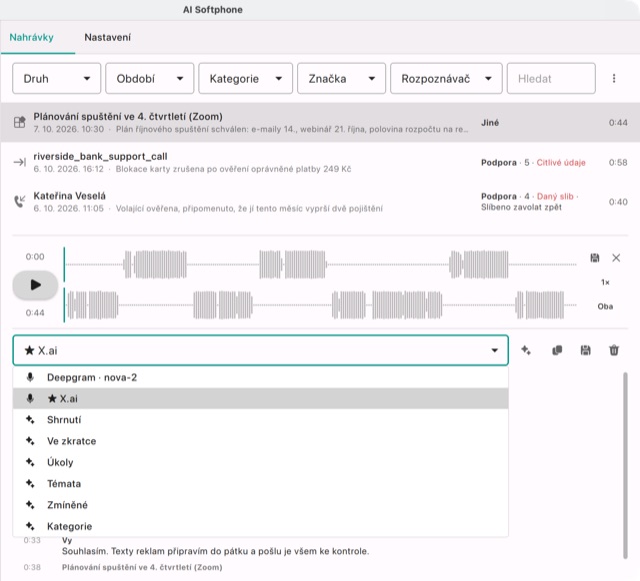Image resolution: width=640 pixels, height=581 pixels.
Task: Change the 1x playback speed
Action: click(x=605, y=282)
